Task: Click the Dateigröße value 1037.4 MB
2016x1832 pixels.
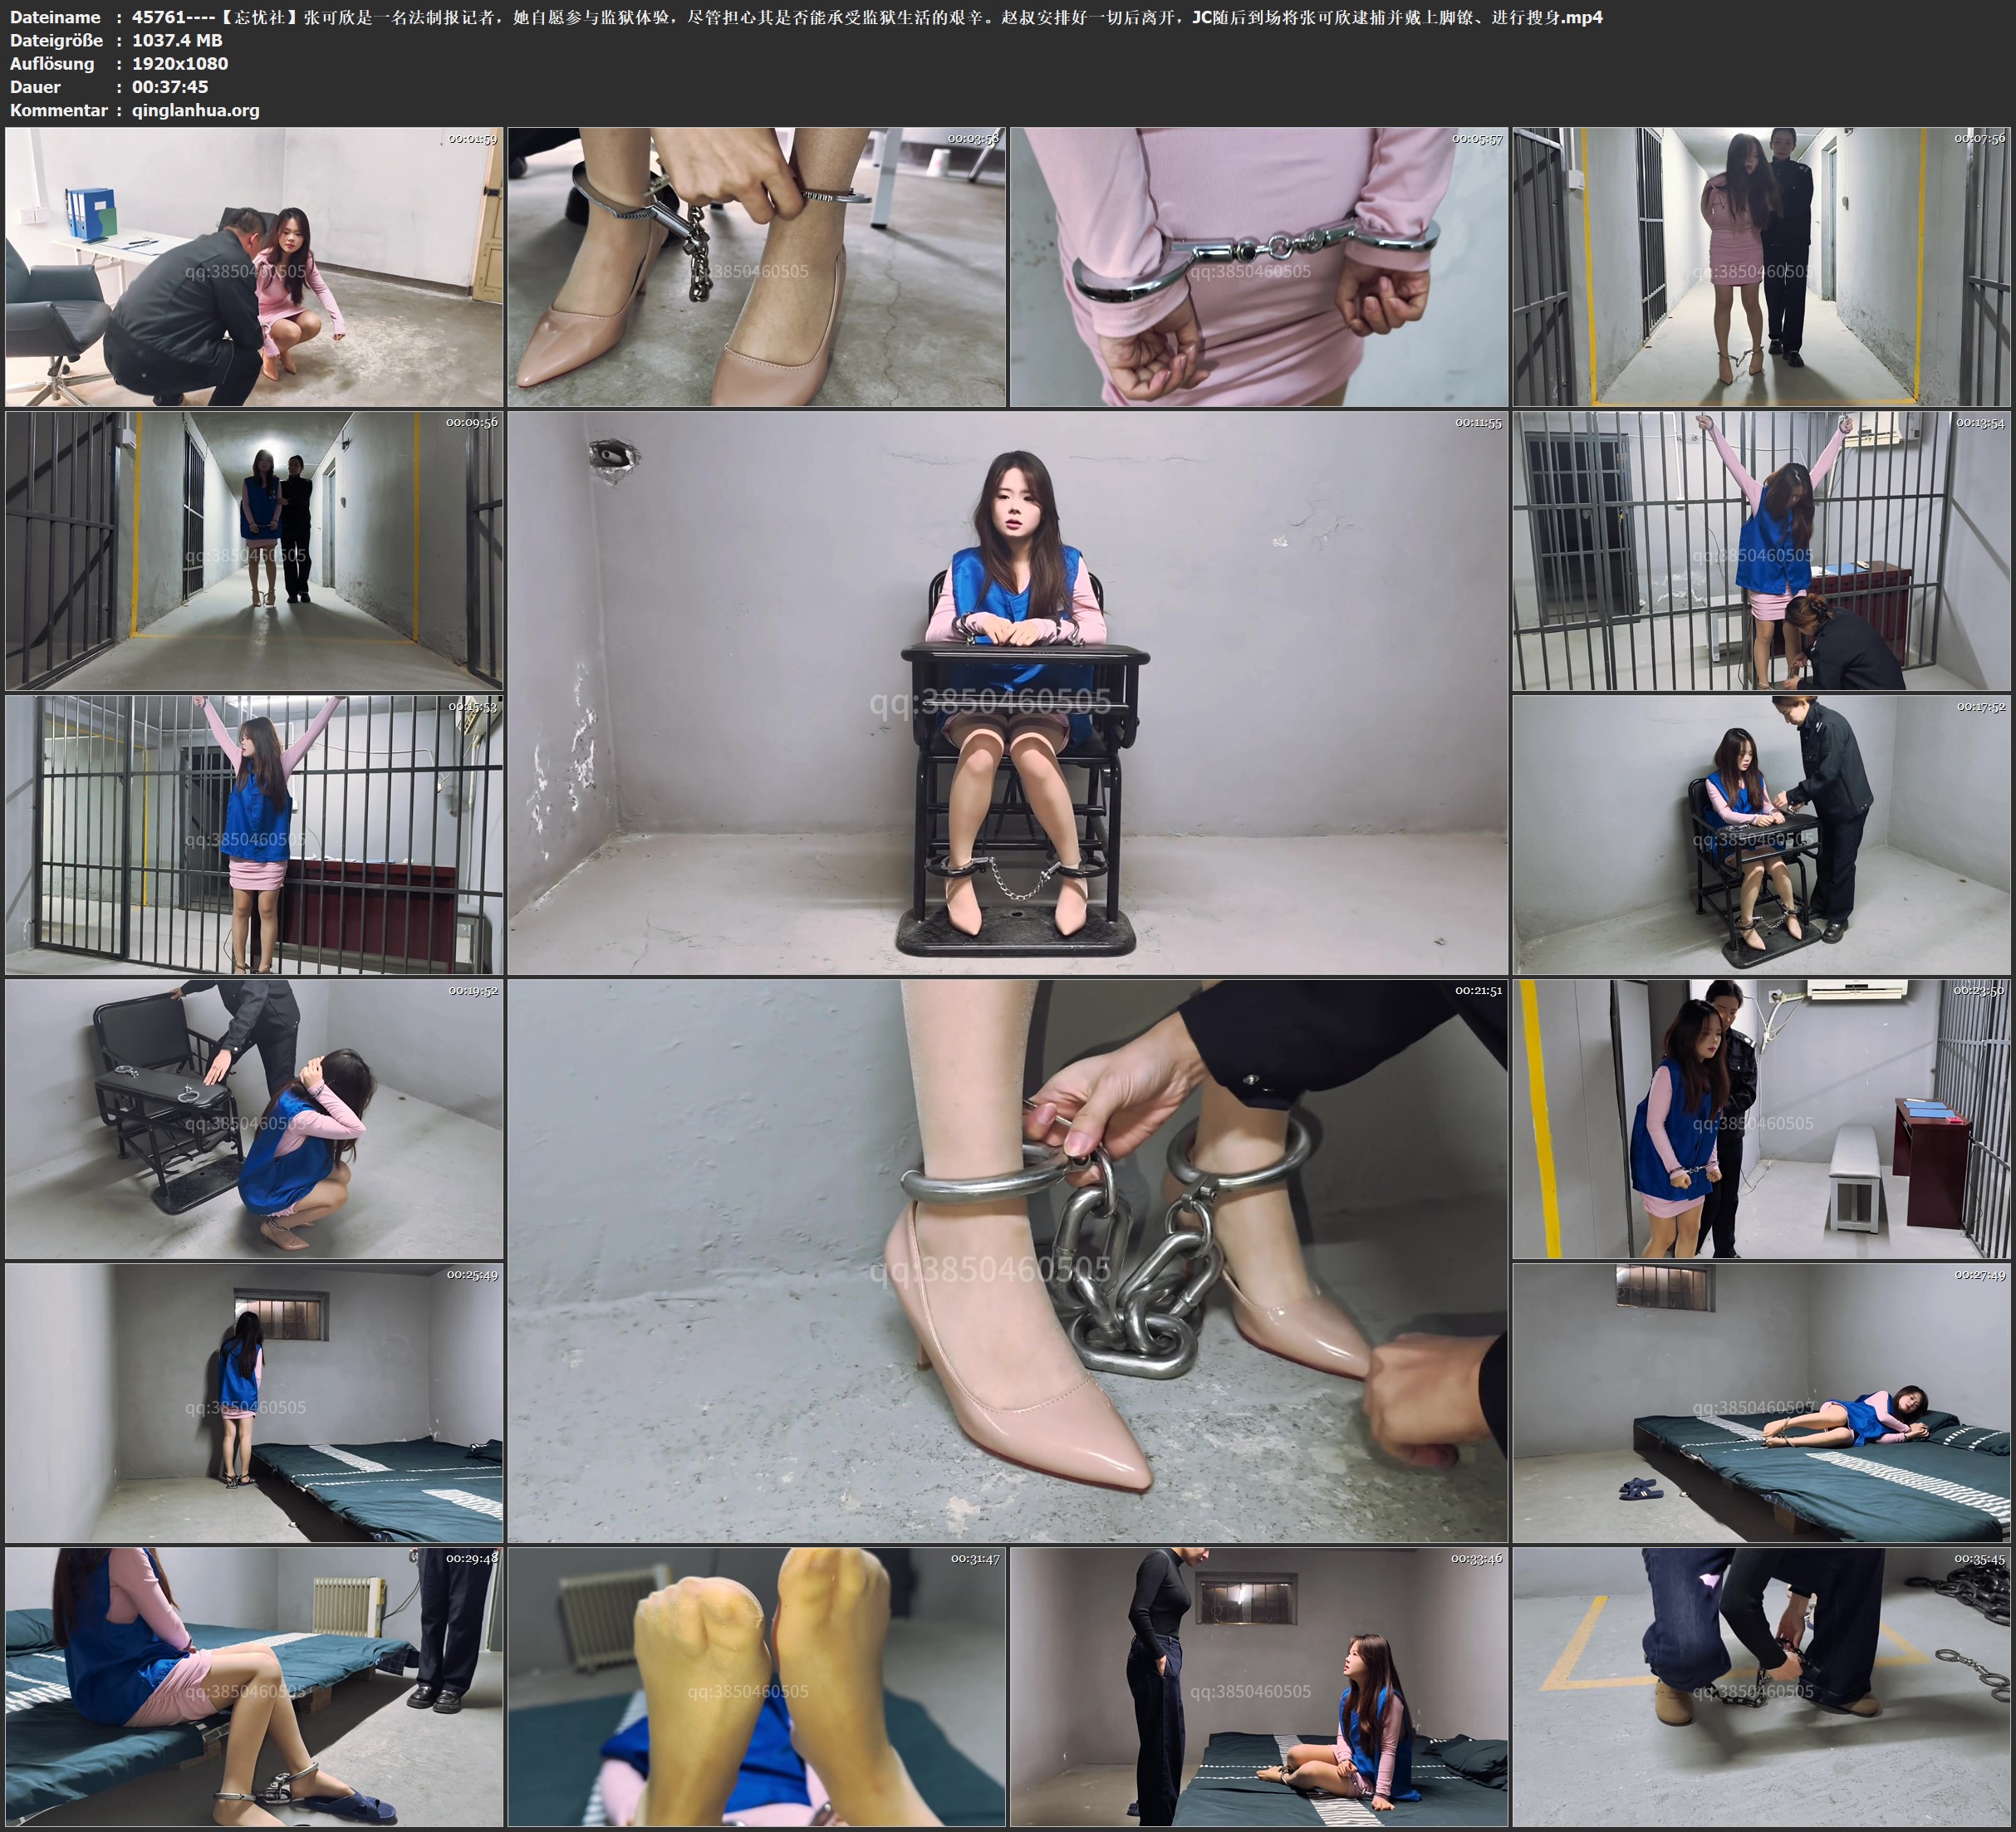Action: point(177,40)
